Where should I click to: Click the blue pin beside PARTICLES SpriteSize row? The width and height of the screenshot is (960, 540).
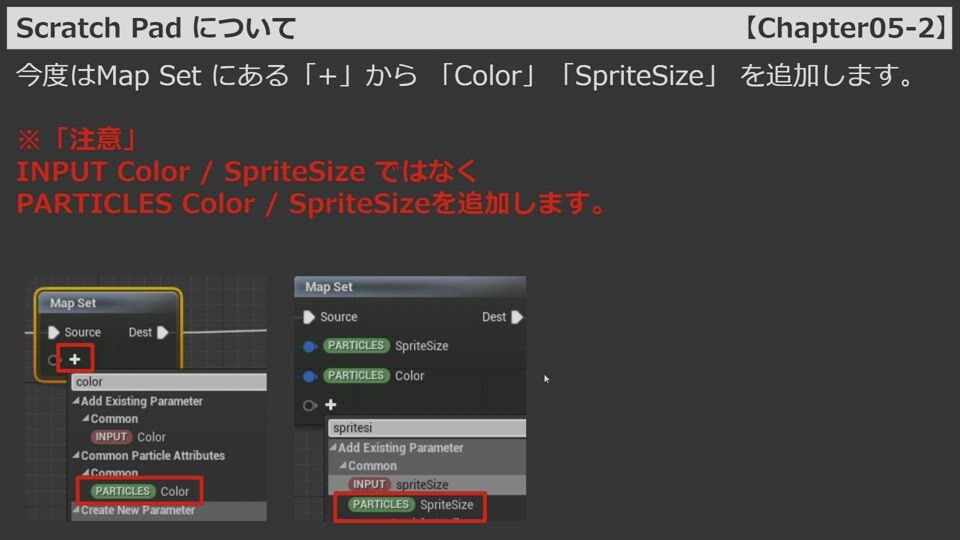[x=310, y=347]
